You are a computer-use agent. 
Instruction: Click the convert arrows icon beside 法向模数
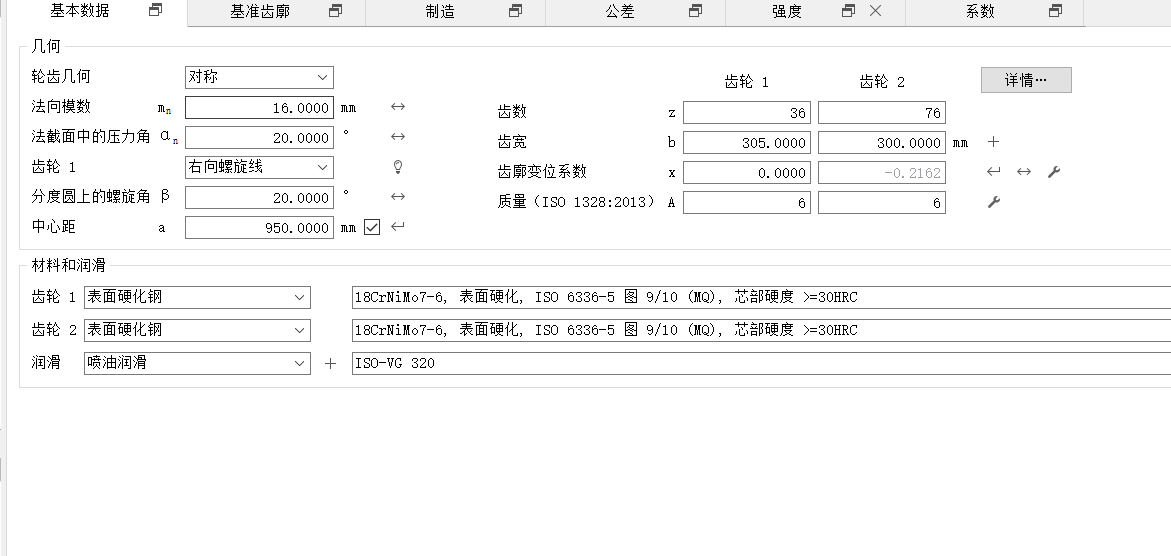(x=397, y=107)
